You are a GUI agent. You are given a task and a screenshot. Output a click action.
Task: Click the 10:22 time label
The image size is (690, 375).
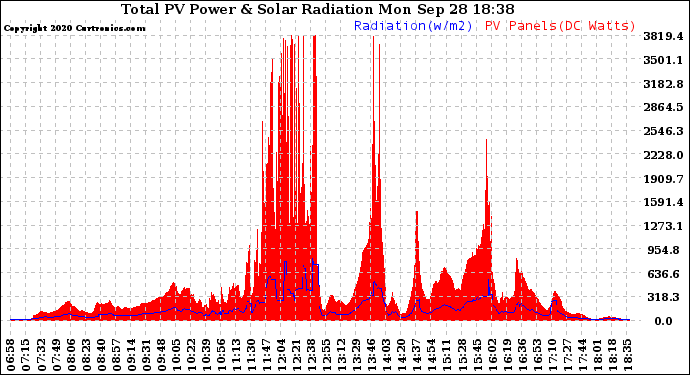(x=191, y=355)
